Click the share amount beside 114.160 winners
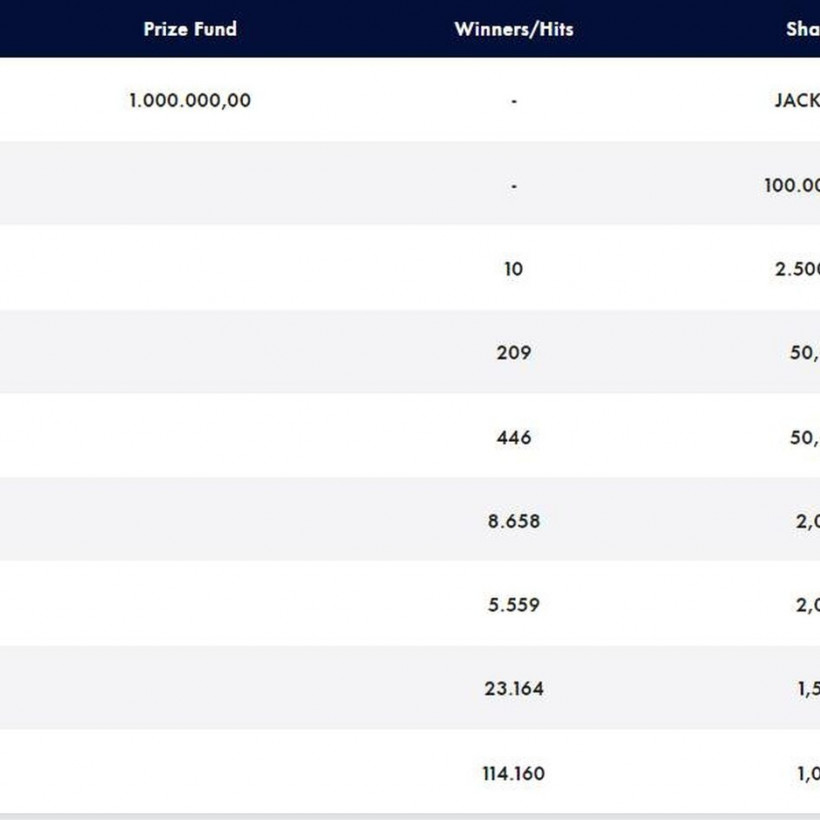 coord(808,773)
